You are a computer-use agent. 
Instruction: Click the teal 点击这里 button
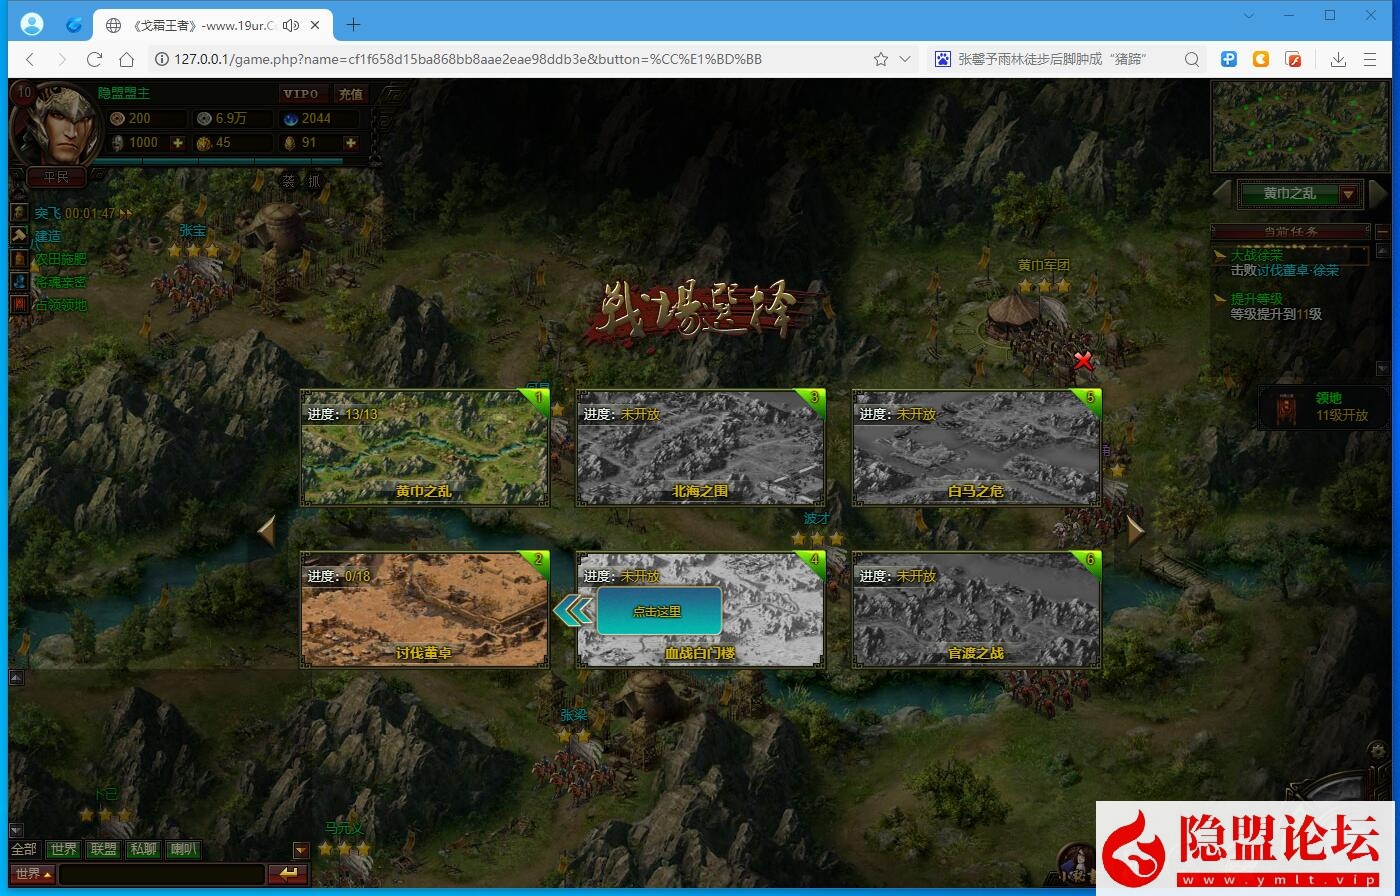pyautogui.click(x=658, y=611)
